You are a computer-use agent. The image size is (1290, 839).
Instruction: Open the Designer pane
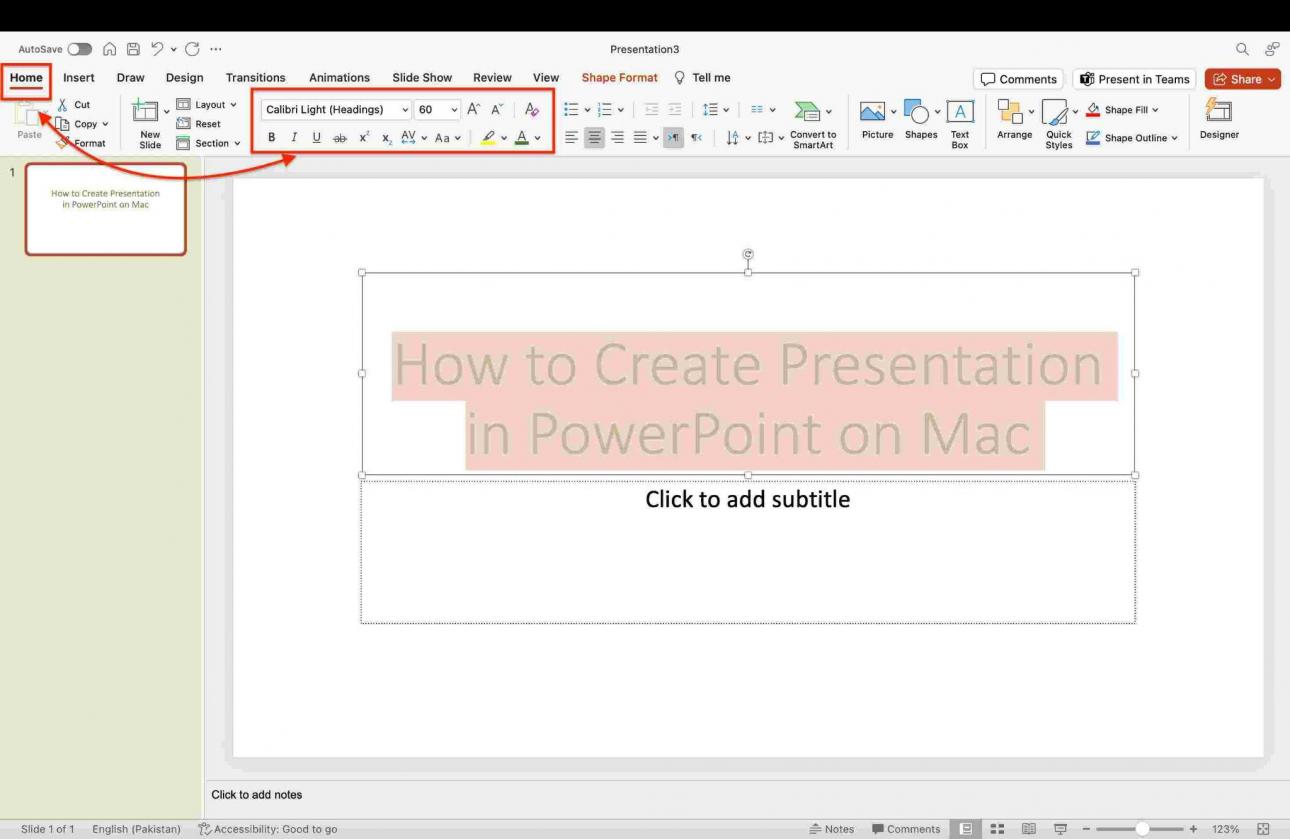pos(1218,118)
